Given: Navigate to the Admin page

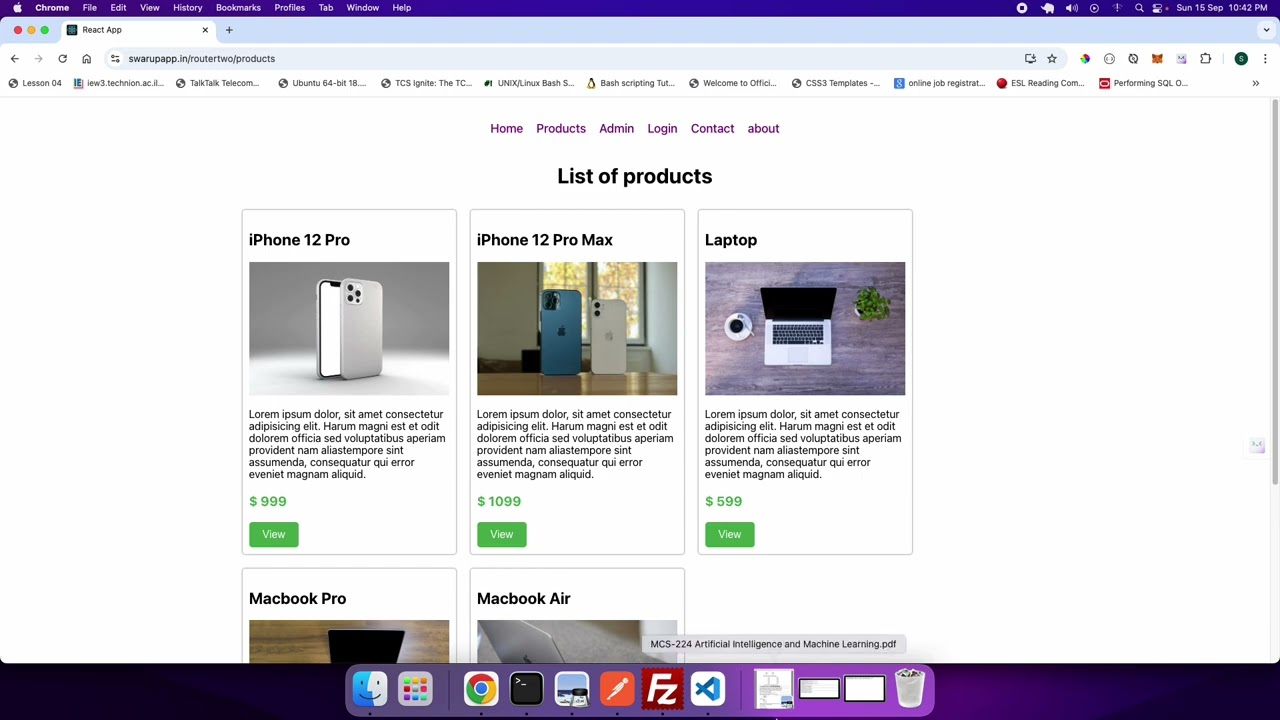Looking at the screenshot, I should 616,129.
